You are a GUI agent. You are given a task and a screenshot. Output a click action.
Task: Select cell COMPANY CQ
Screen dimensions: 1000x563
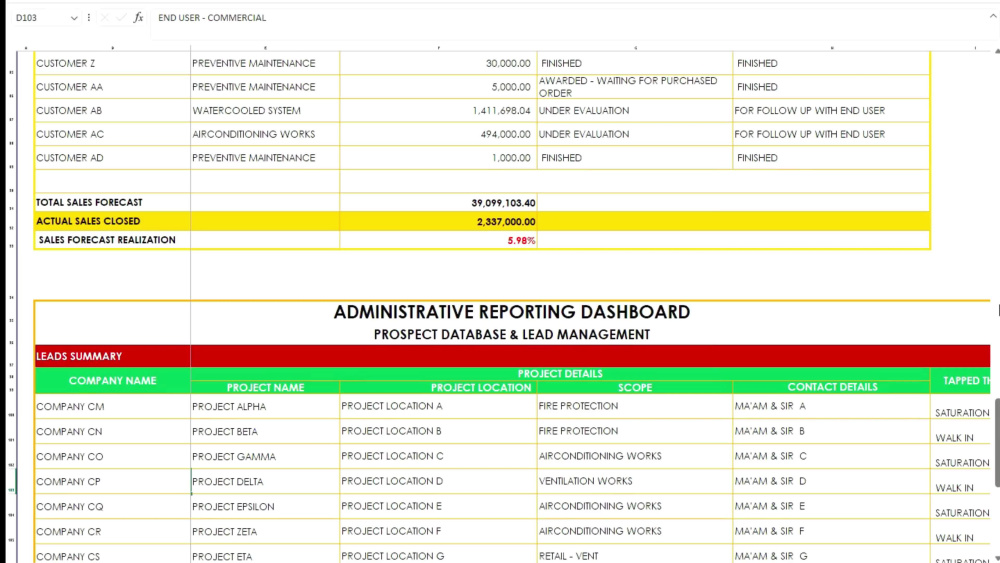[112, 506]
